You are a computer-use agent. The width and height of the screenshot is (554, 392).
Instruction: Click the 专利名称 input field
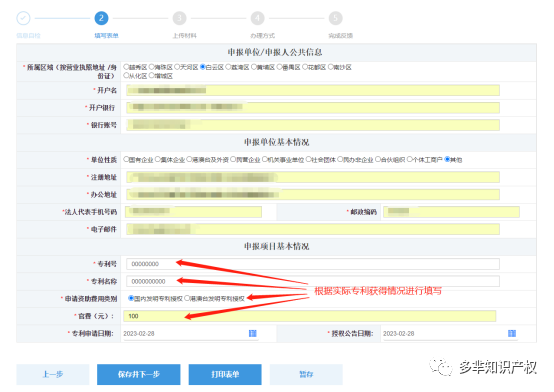click(313, 281)
